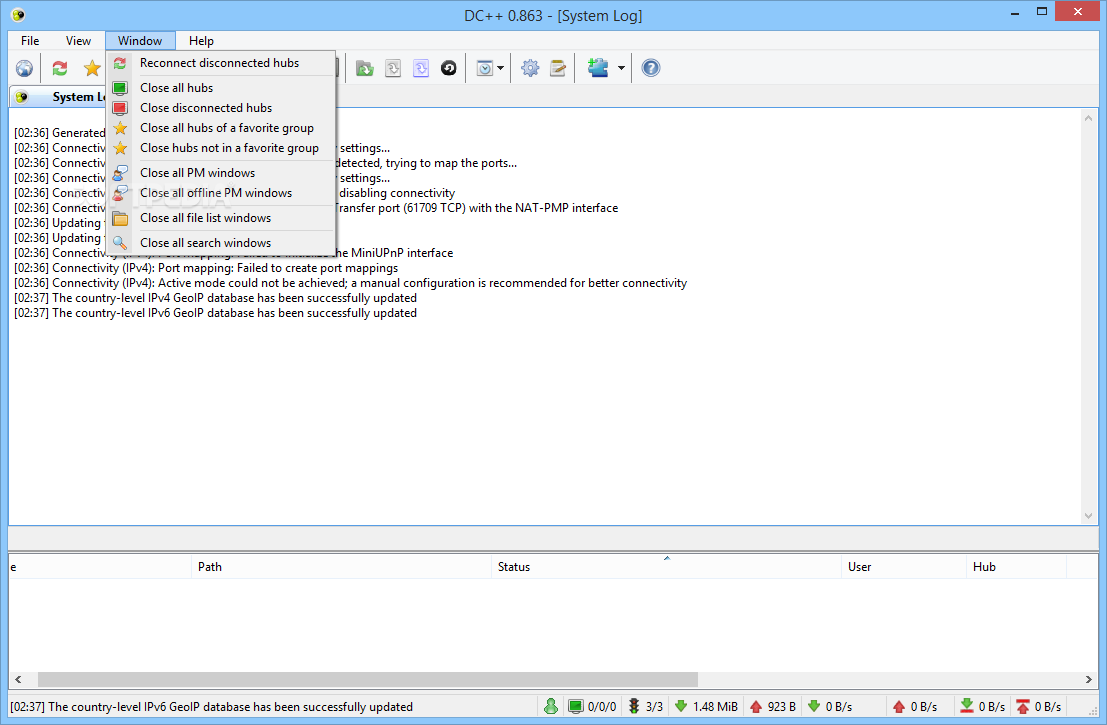
Task: Click the gray document refresh toolbar icon
Action: 393,68
